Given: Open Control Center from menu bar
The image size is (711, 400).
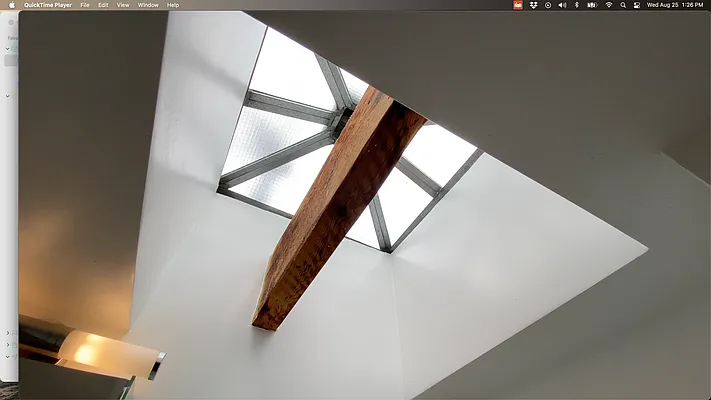Looking at the screenshot, I should tap(637, 5).
